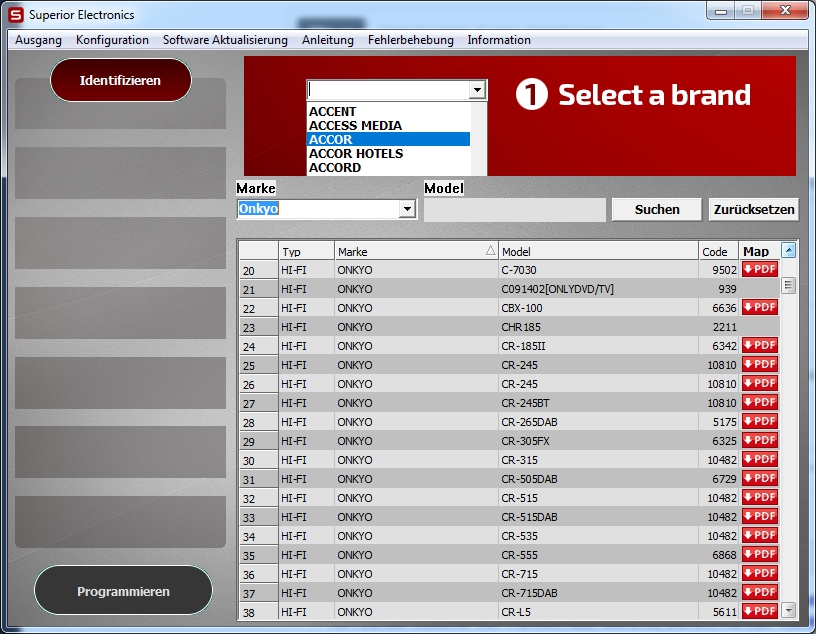This screenshot has width=816, height=634.
Task: Select ACCOR HOTELS from brand list
Action: click(x=356, y=154)
